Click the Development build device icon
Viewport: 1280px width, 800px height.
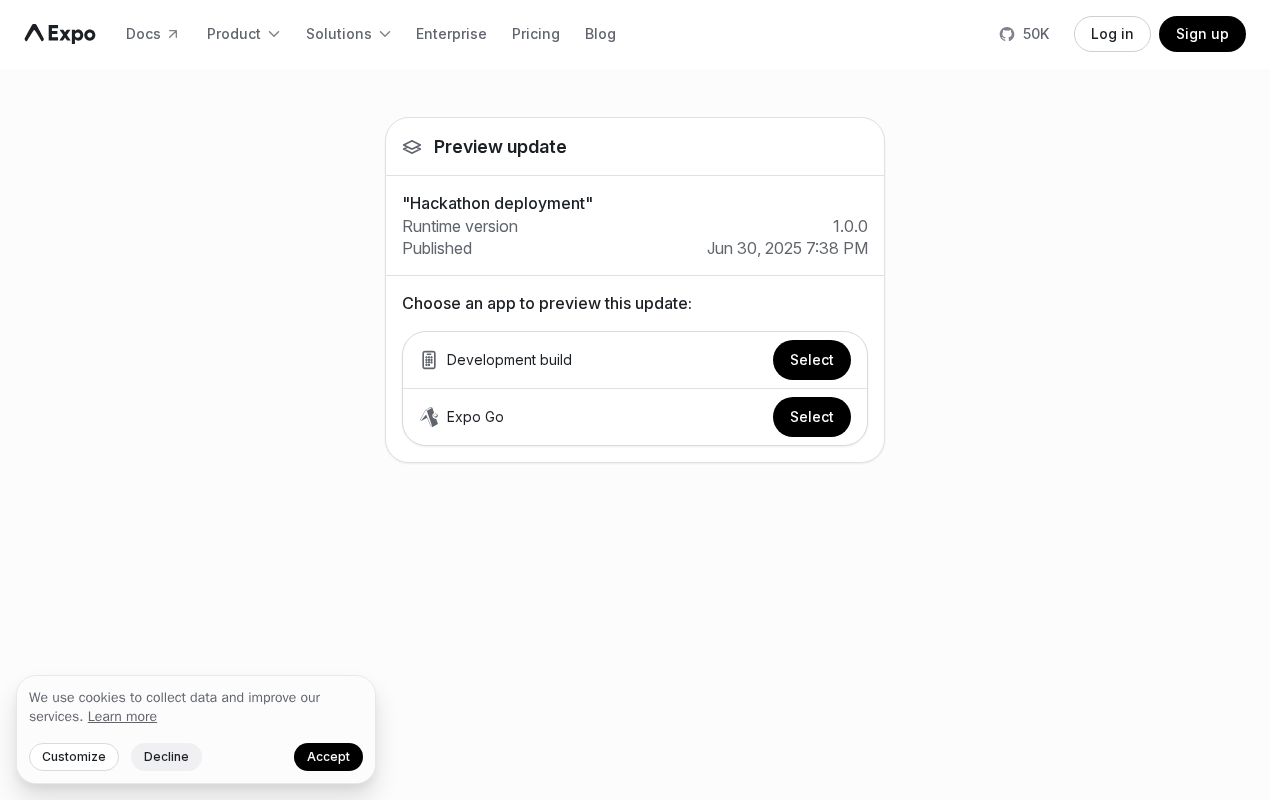coord(429,360)
